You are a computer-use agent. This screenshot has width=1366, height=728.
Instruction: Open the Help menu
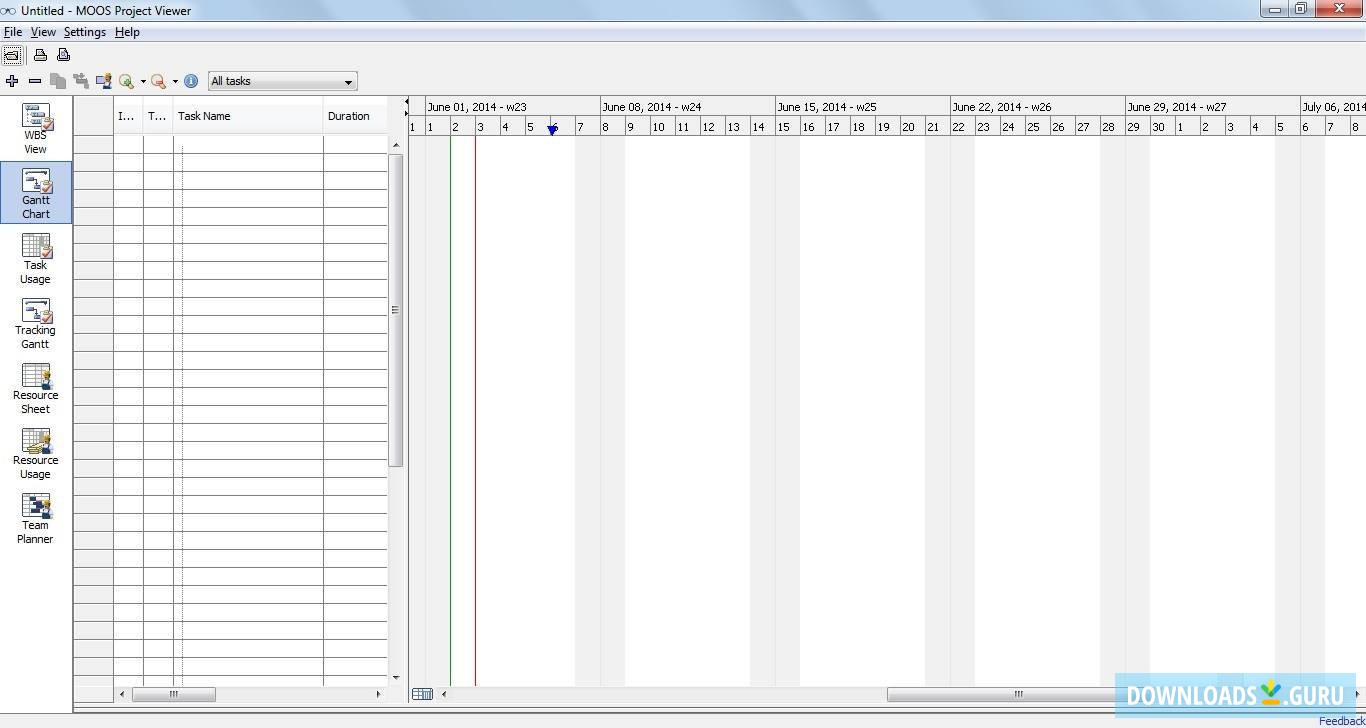tap(127, 31)
